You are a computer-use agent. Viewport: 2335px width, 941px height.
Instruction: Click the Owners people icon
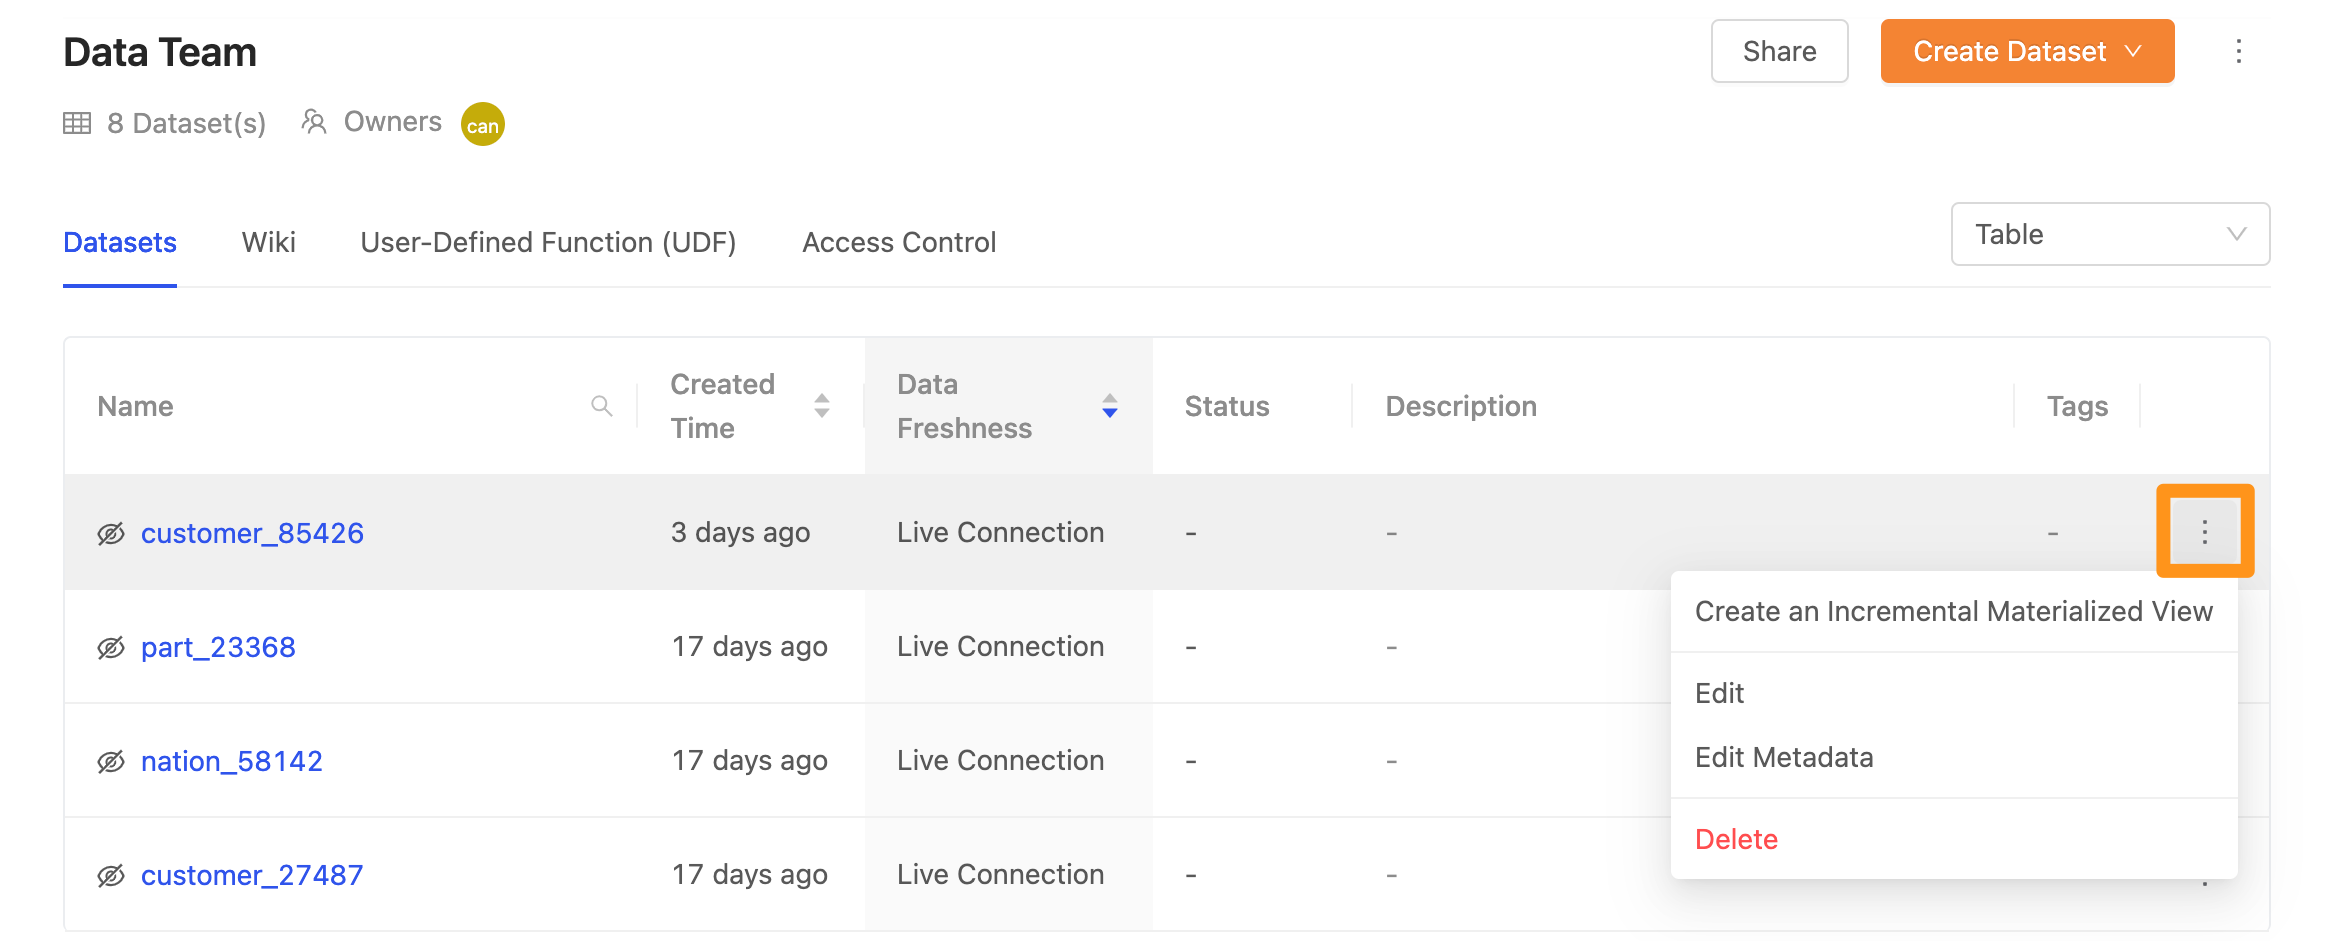(314, 122)
